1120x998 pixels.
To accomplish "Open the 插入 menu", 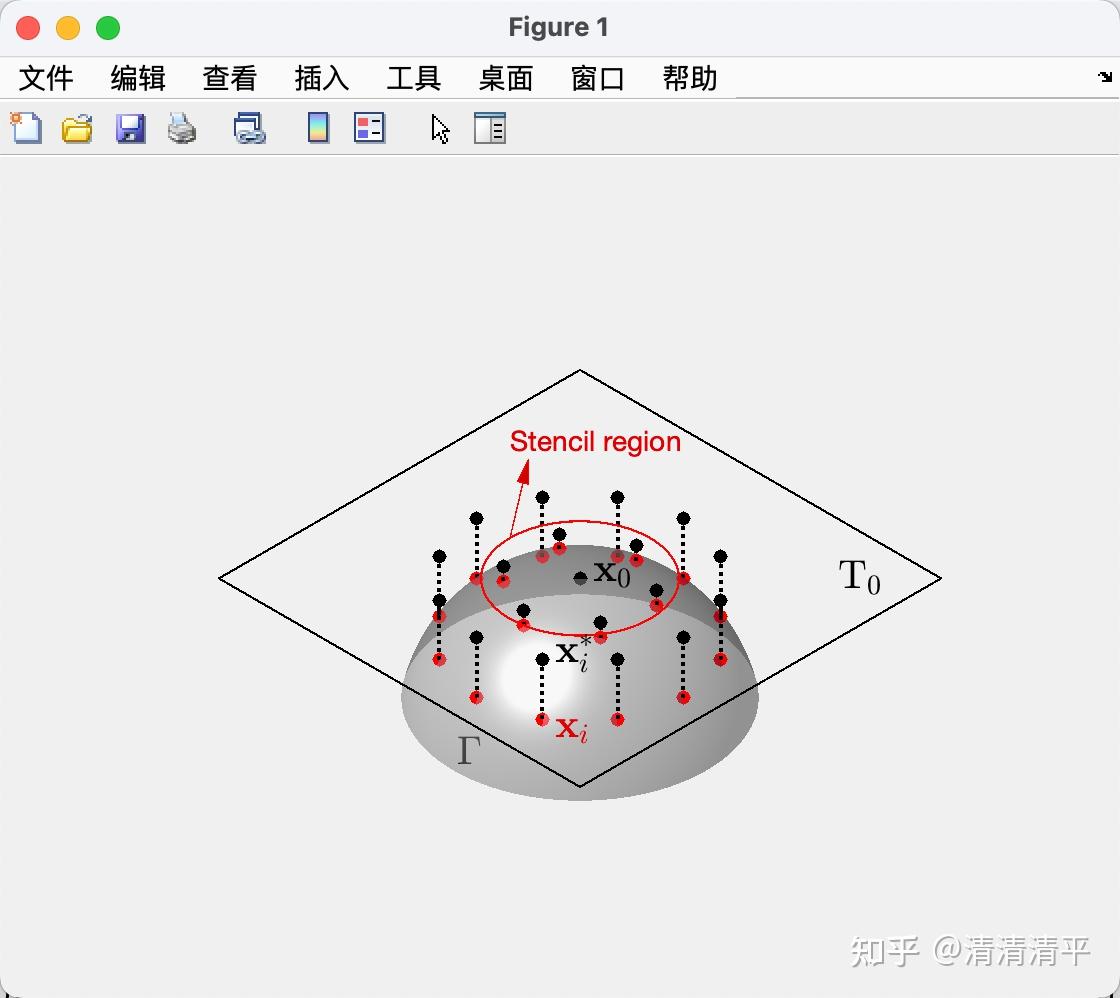I will (x=321, y=78).
